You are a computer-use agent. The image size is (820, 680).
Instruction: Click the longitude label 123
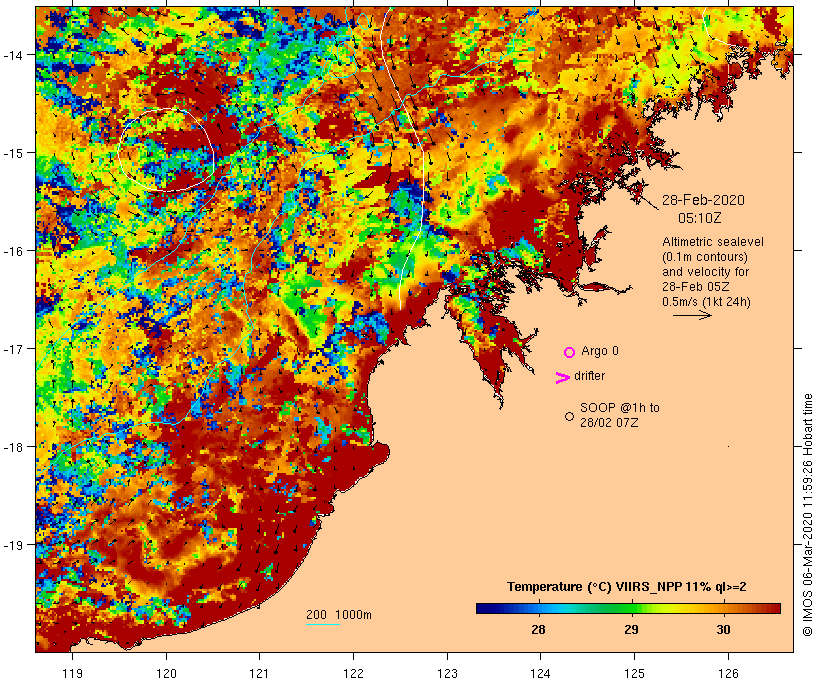point(447,673)
